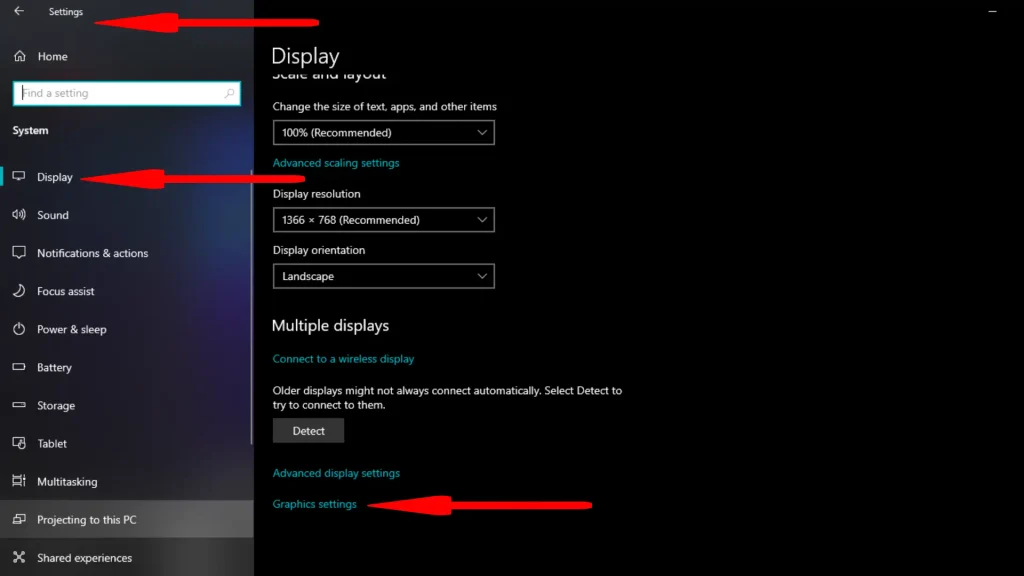Viewport: 1024px width, 576px height.
Task: Click the 'Change the size of text' label
Action: click(384, 106)
